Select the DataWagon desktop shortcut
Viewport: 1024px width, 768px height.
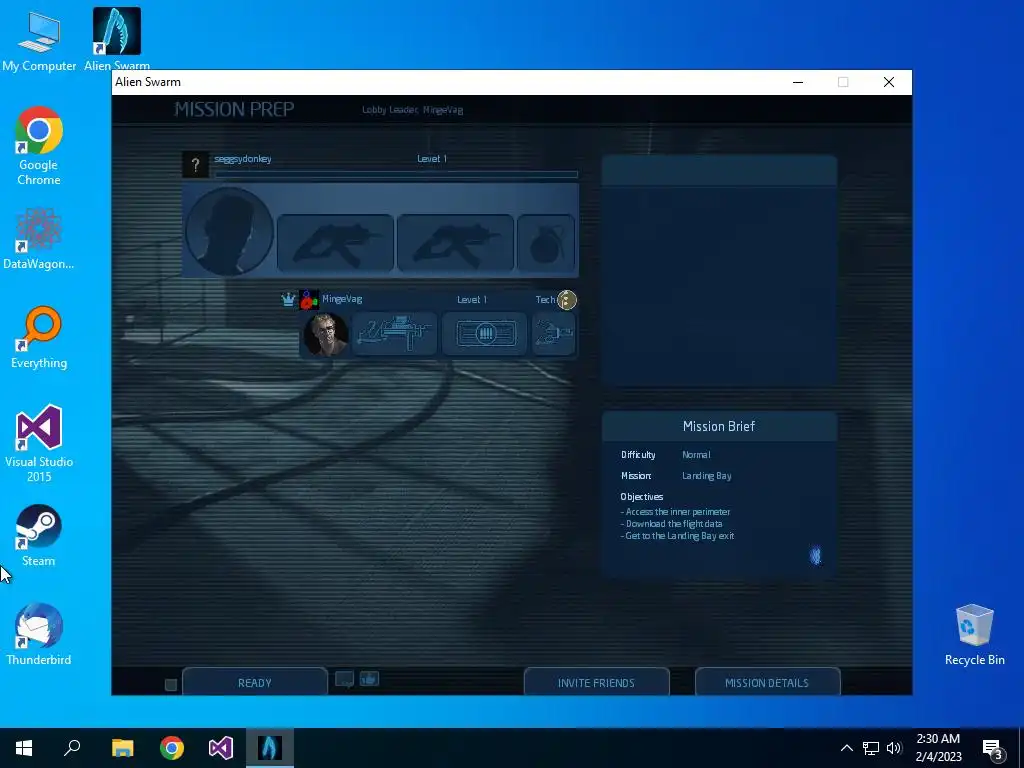39,239
